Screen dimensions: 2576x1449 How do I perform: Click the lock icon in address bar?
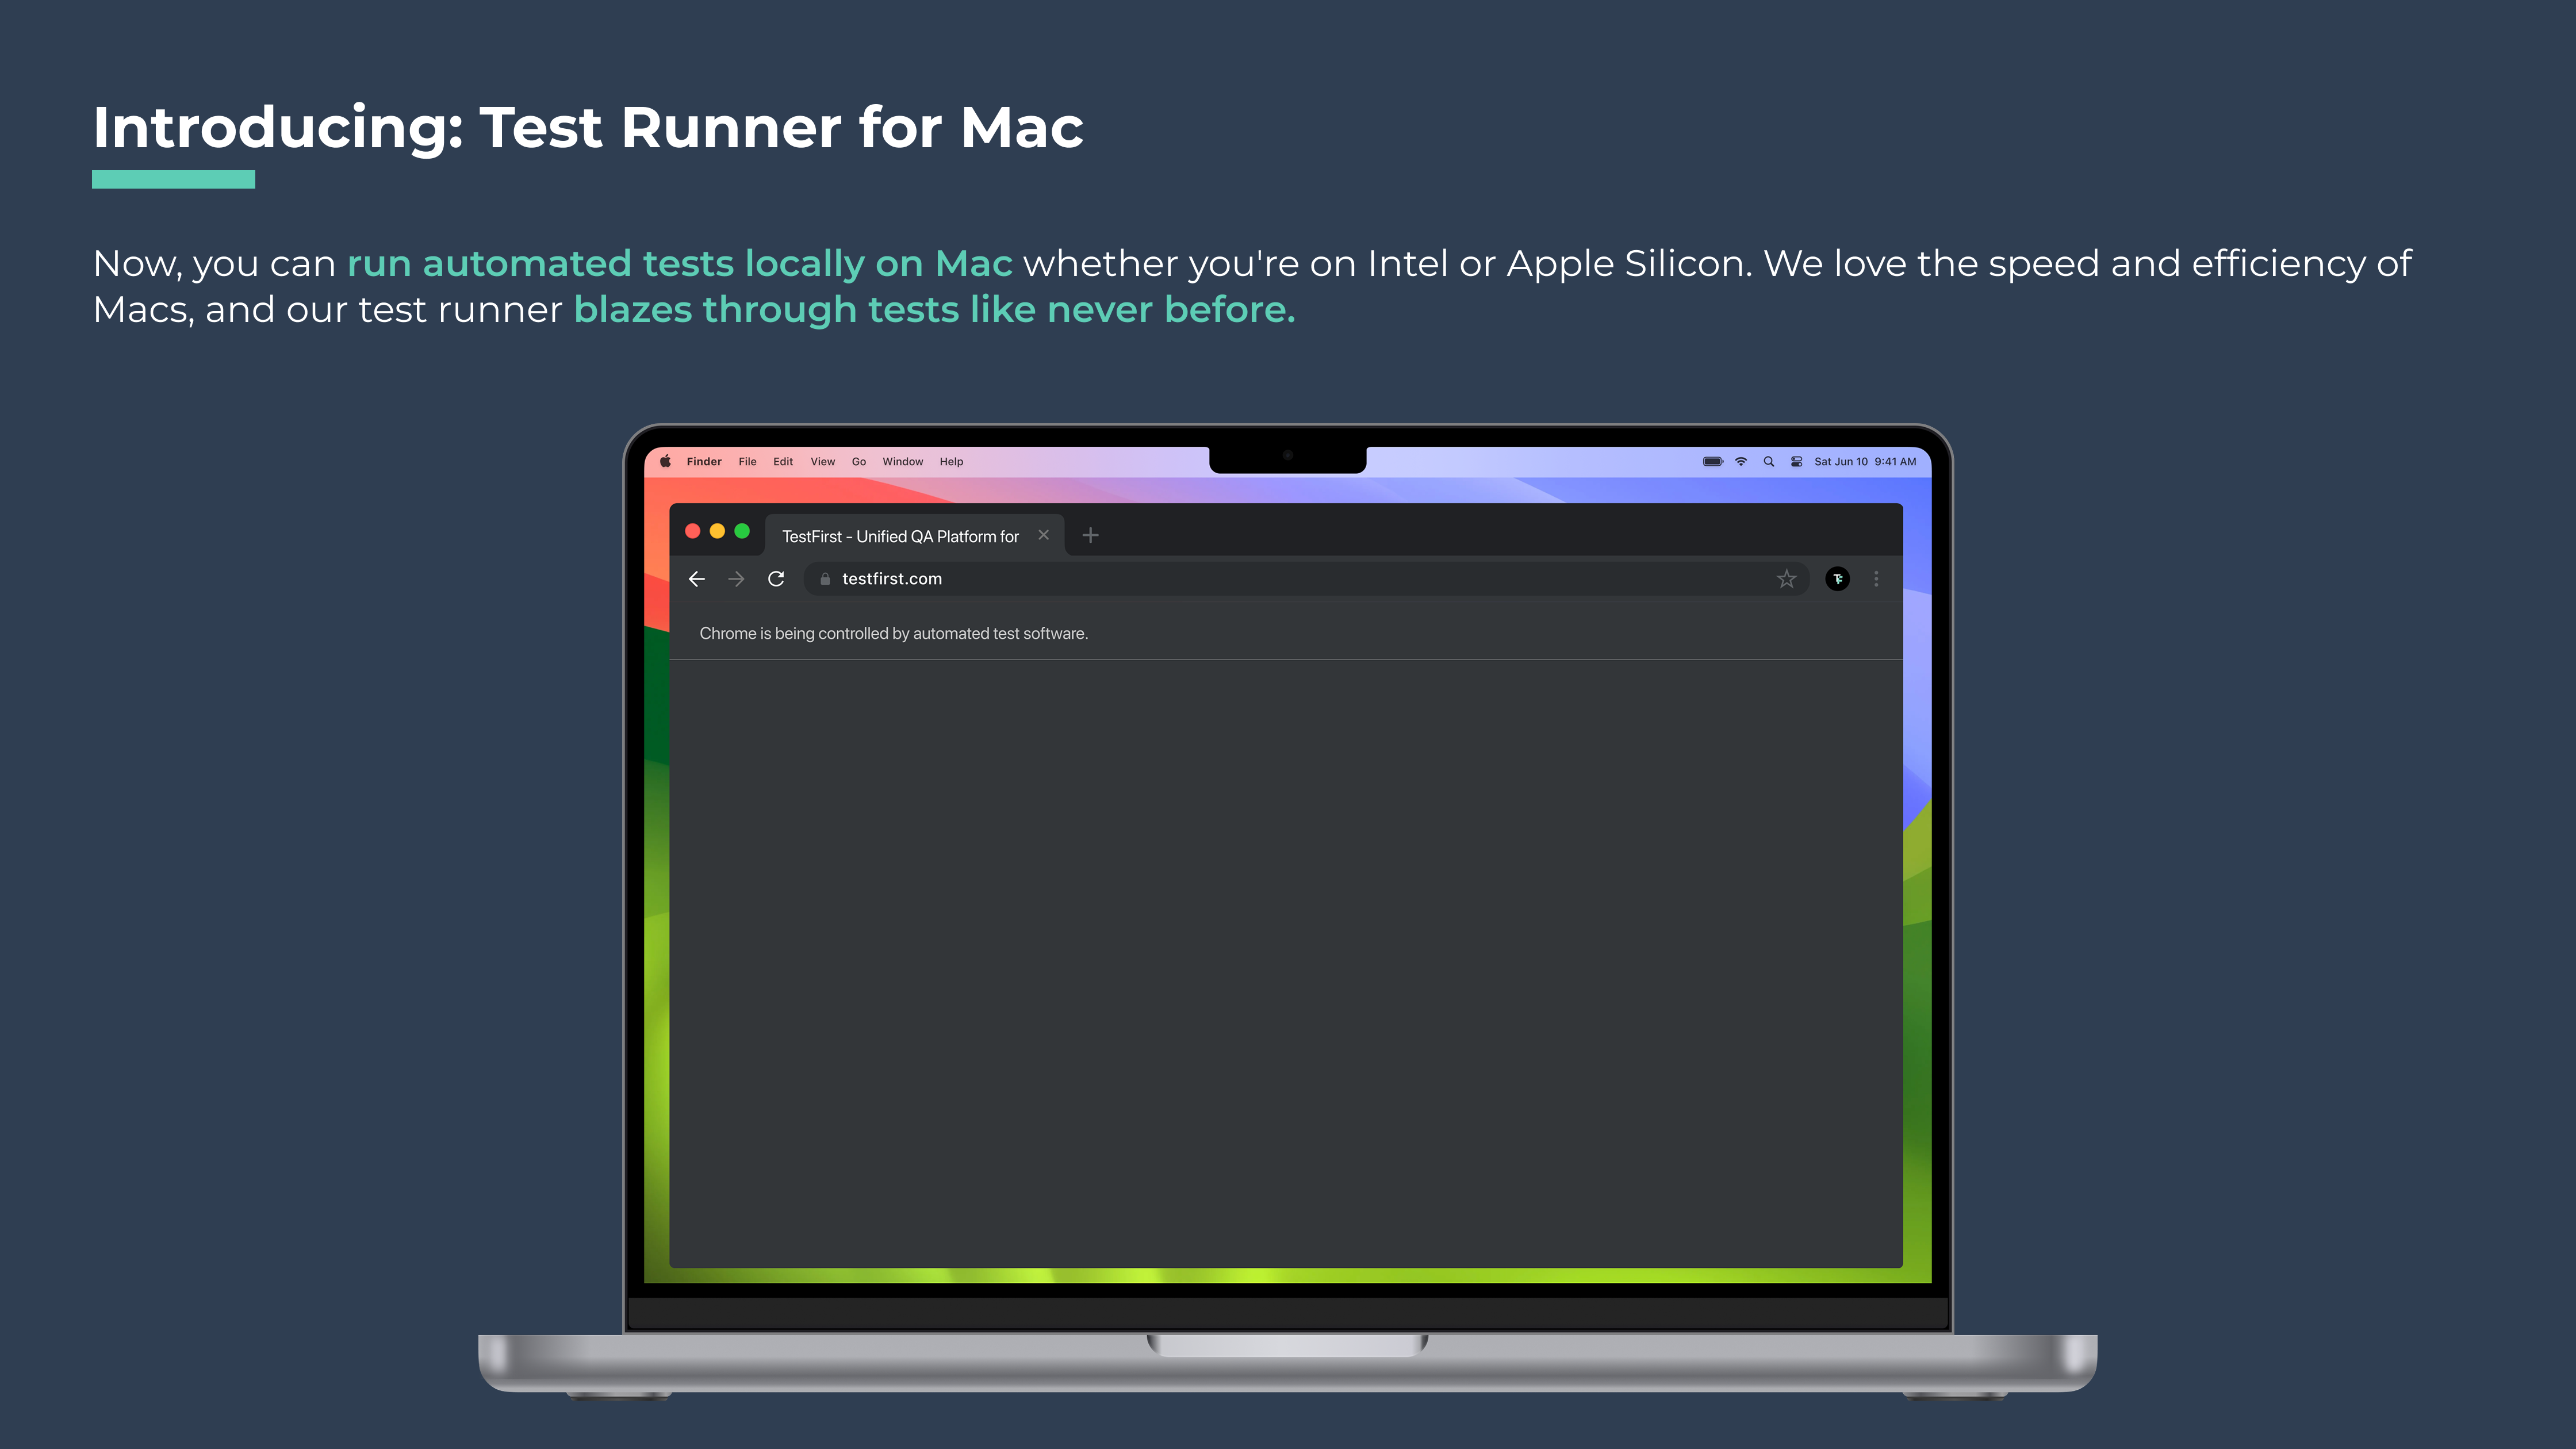tap(825, 579)
